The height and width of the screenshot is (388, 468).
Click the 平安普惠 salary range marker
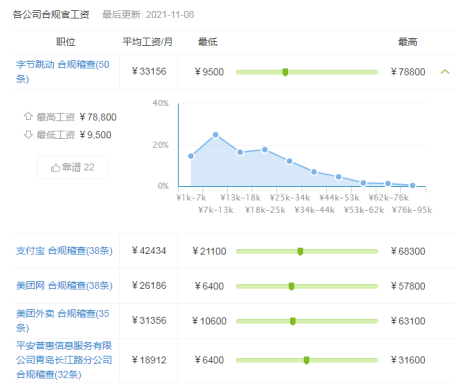tap(306, 360)
